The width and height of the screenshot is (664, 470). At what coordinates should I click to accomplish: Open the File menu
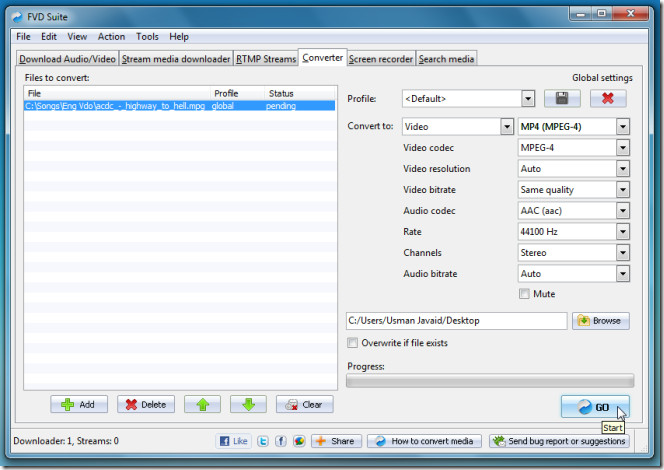(23, 37)
